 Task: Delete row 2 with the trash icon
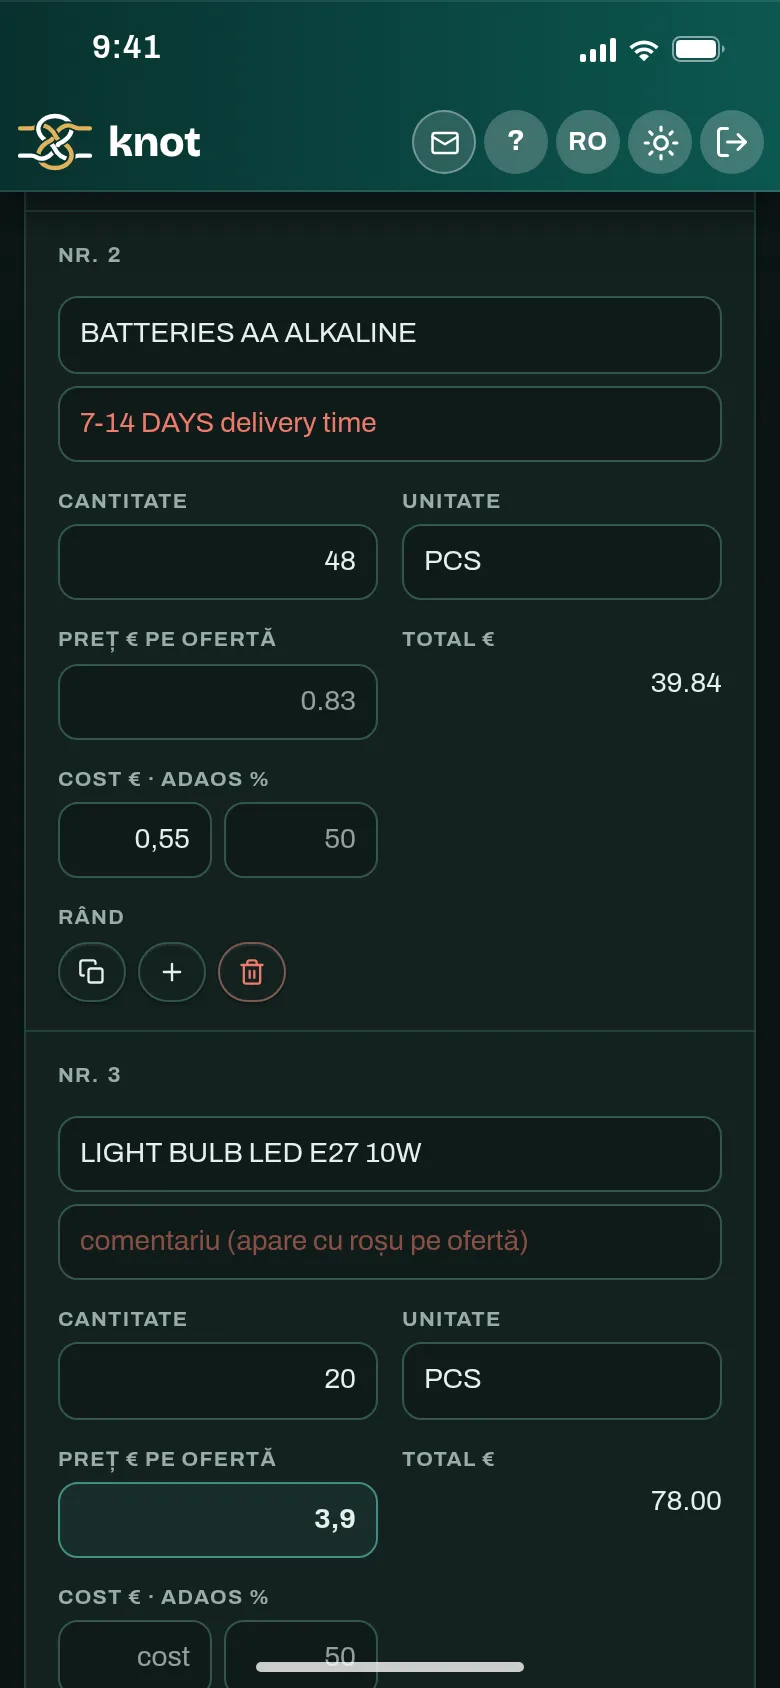(252, 972)
